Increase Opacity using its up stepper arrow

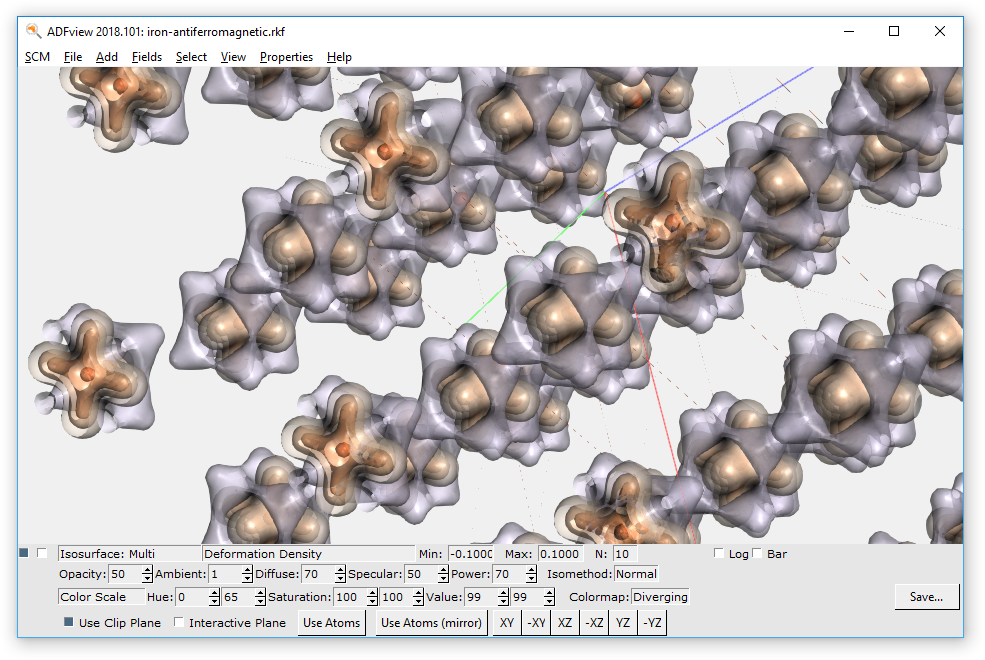pyautogui.click(x=146, y=569)
